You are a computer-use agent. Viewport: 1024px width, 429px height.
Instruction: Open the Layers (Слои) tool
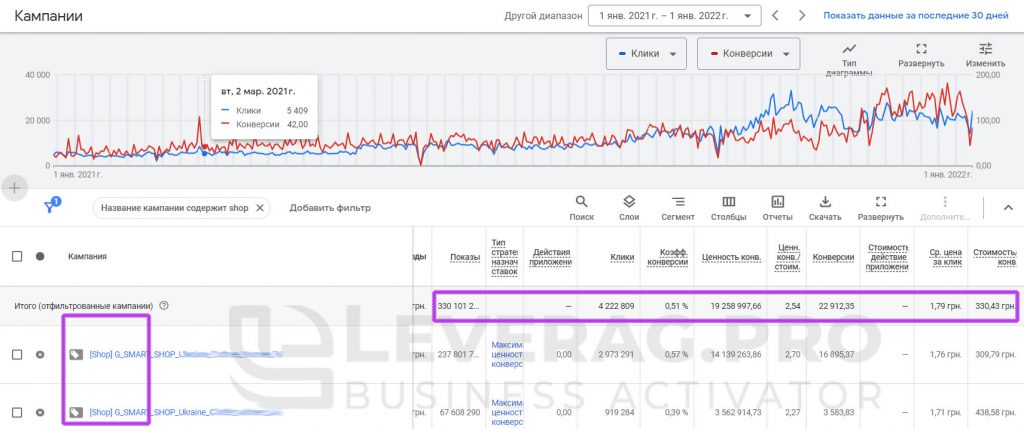click(628, 208)
